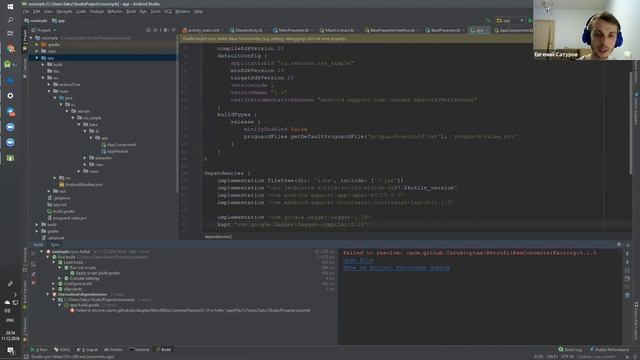Viewport: 640px width, 360px height.
Task: Expand the gradle folder in project tree
Action: coord(37,44)
